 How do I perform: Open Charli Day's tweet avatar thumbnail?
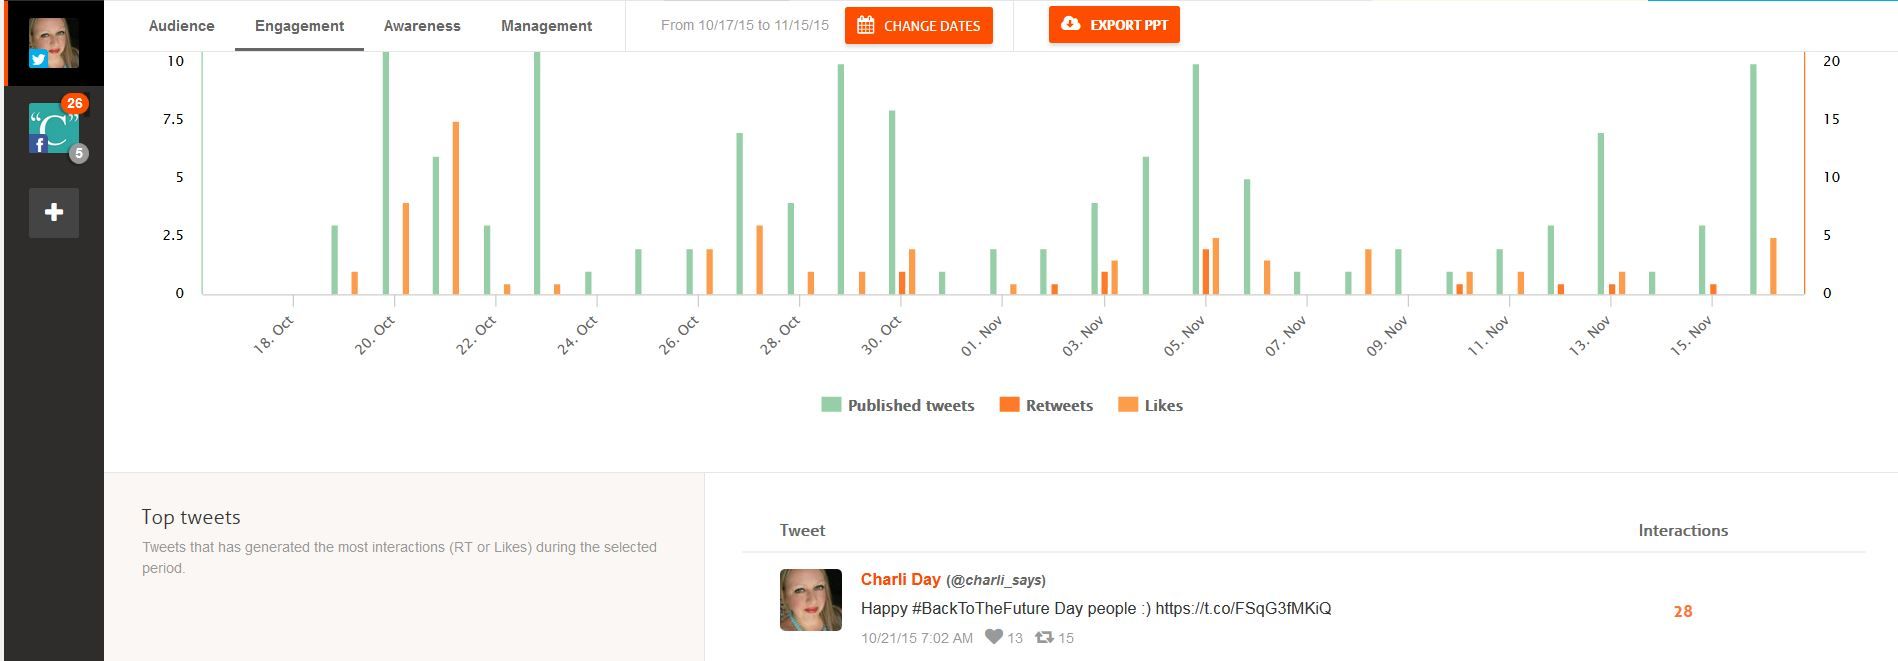click(811, 600)
